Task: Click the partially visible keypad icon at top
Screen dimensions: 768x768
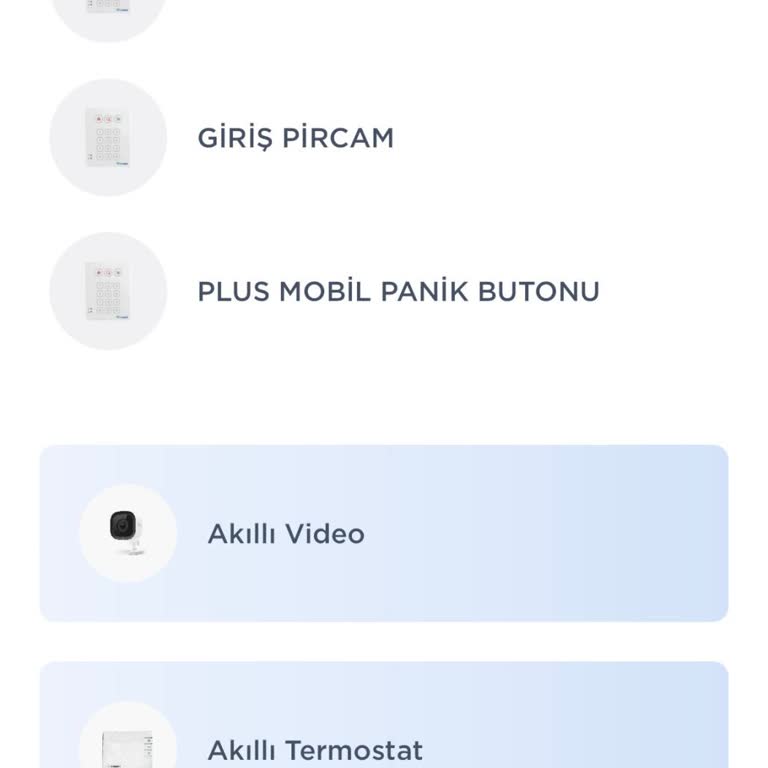Action: [x=108, y=12]
